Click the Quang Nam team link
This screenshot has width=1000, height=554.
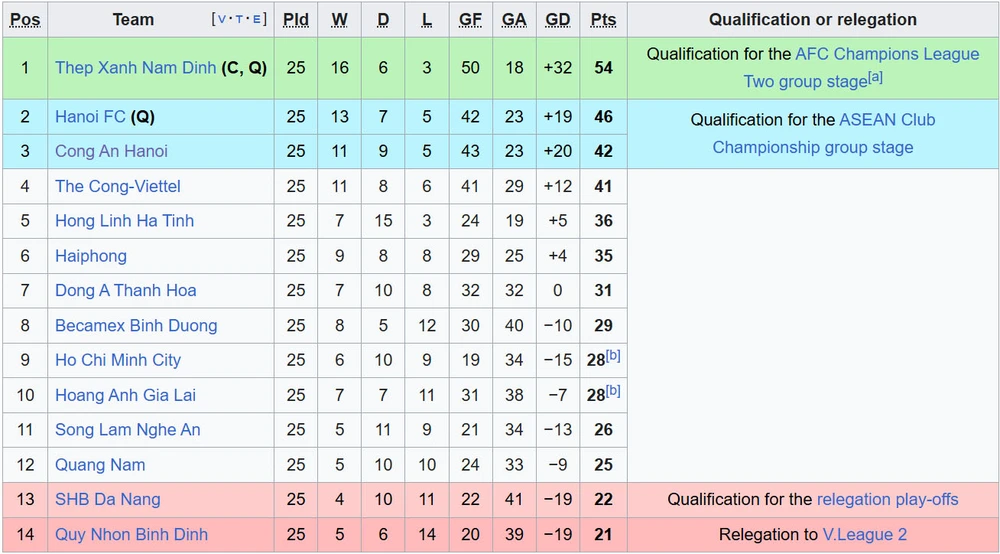pos(100,465)
